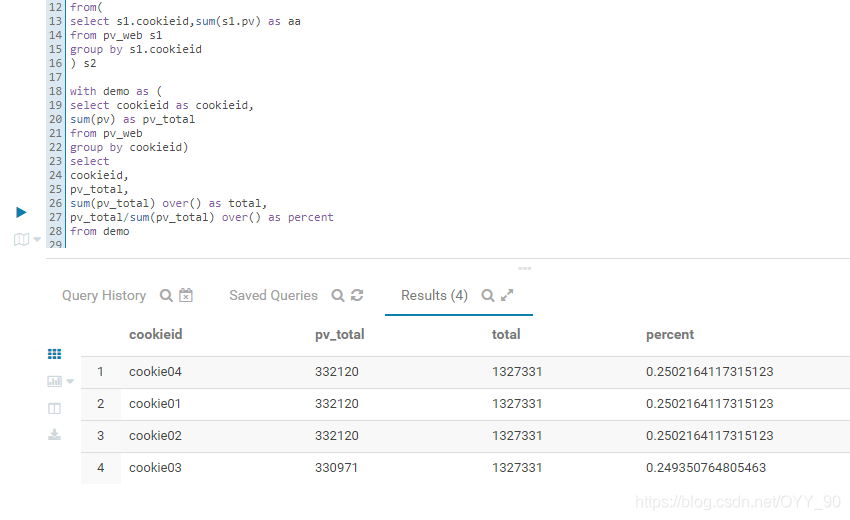Viewport: 850px width, 520px height.
Task: Switch to grid view of results
Action: click(54, 354)
